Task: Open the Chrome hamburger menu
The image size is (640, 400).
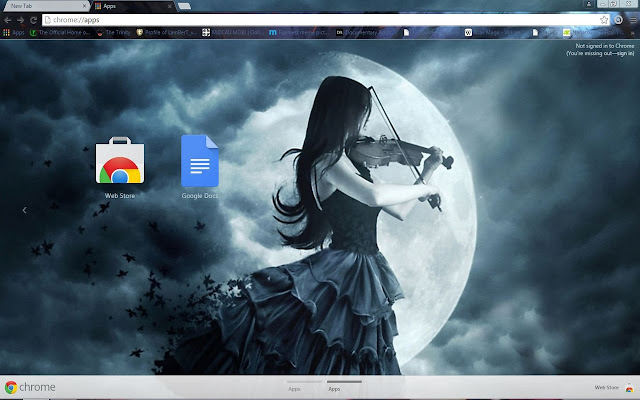Action: coord(633,20)
